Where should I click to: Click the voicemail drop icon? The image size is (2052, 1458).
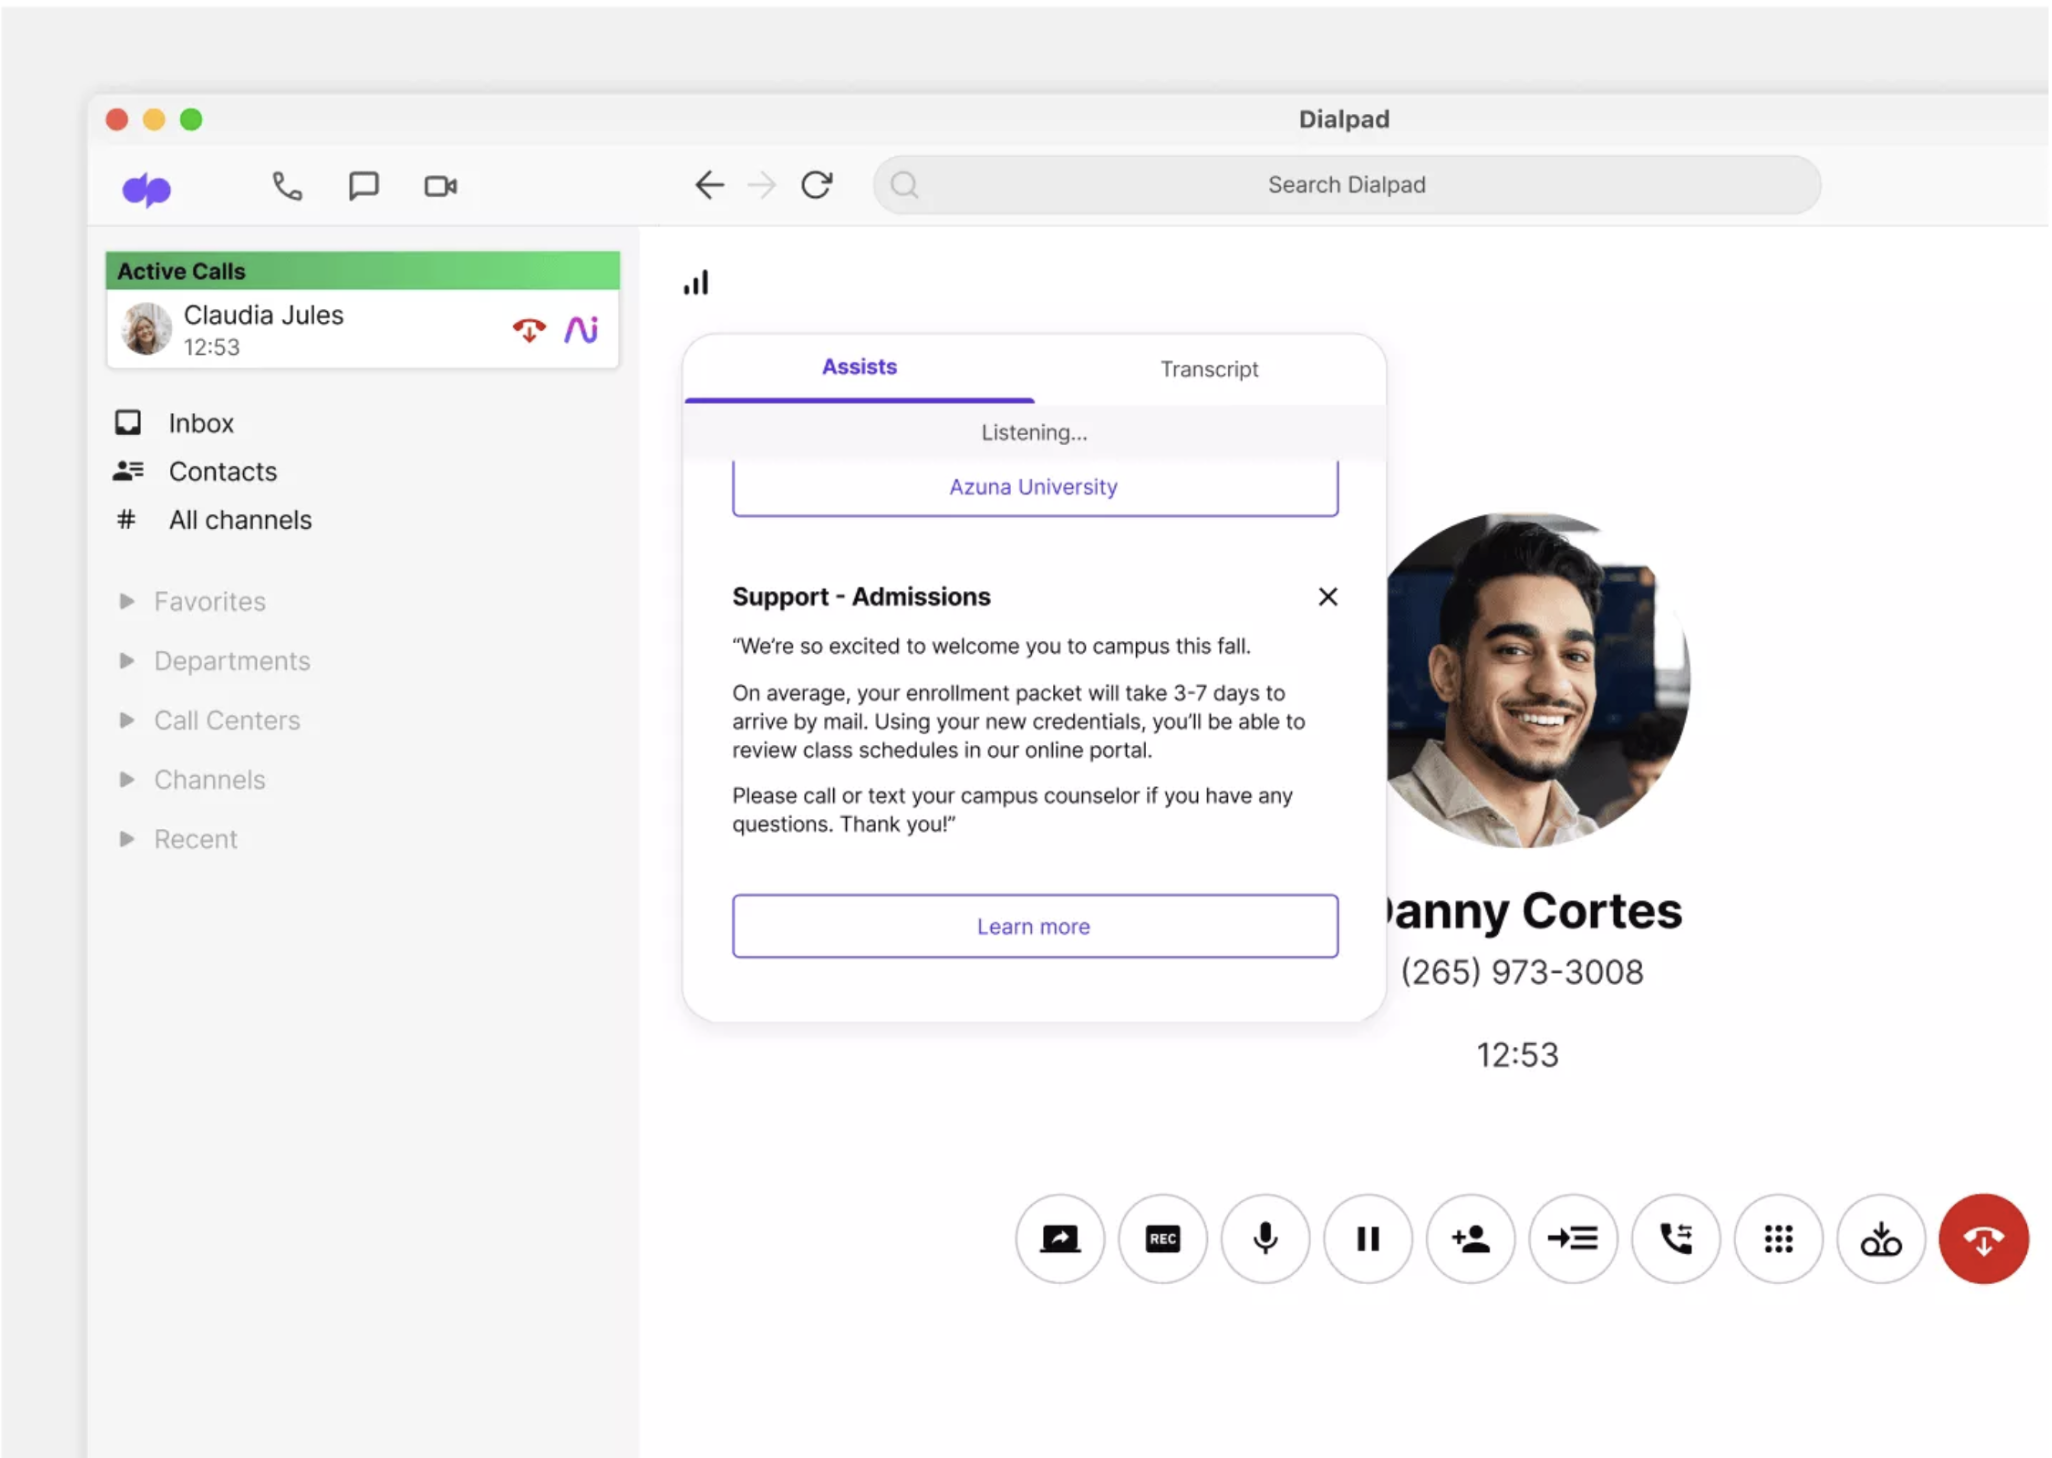pyautogui.click(x=1880, y=1239)
